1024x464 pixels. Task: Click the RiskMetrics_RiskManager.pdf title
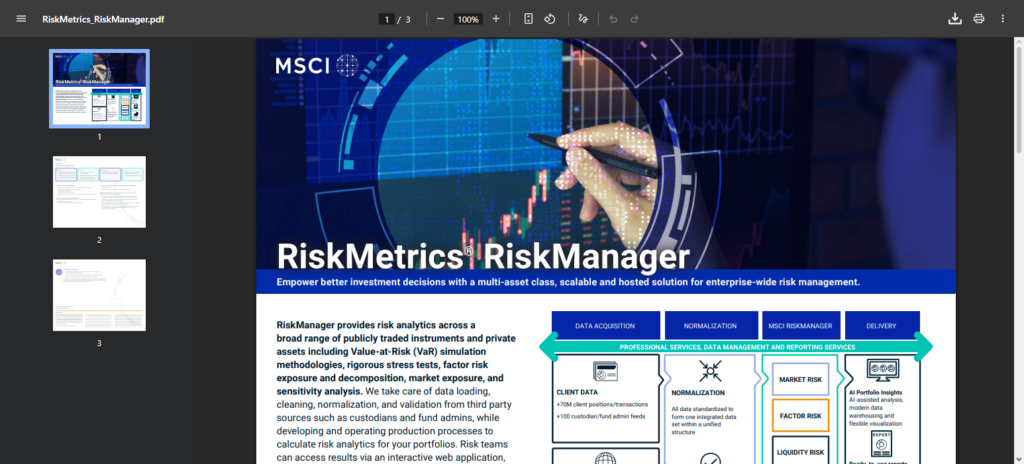(103, 20)
